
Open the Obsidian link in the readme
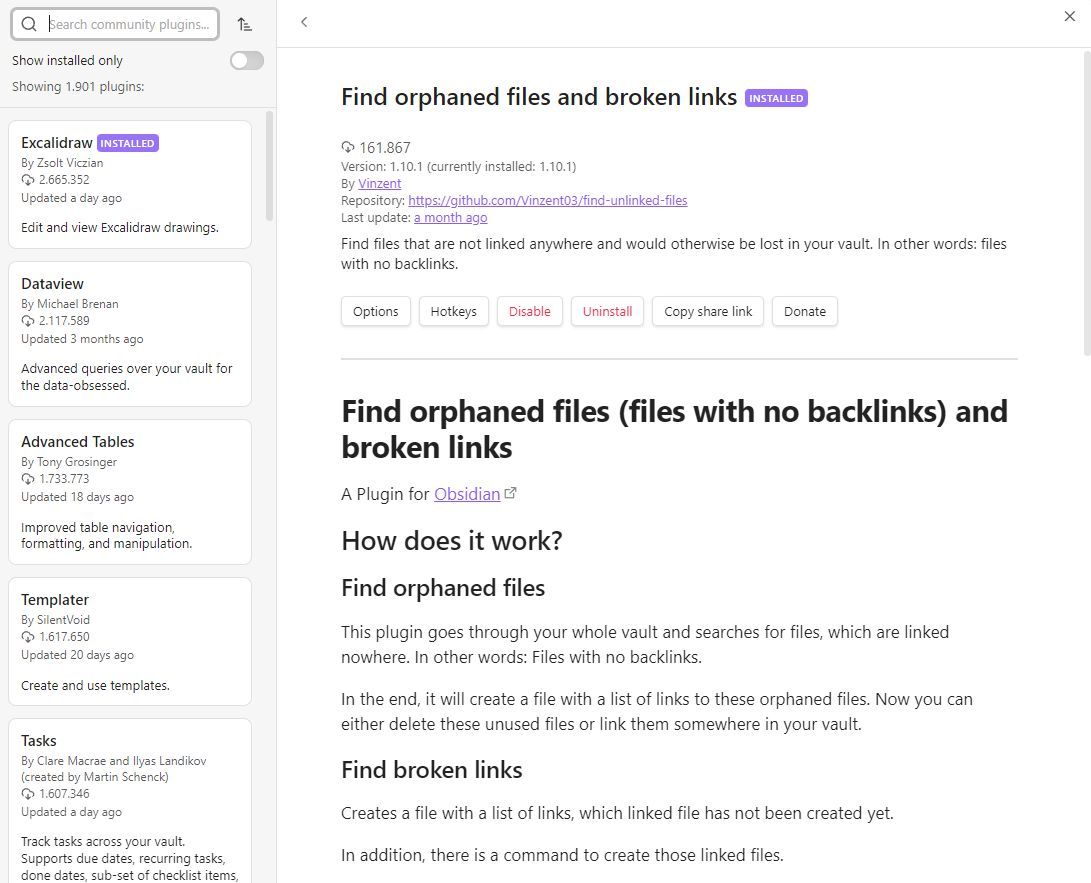click(x=467, y=494)
